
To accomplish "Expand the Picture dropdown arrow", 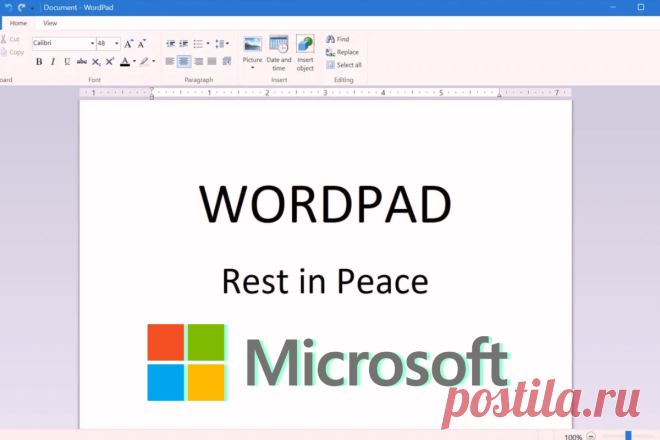I will (x=253, y=68).
